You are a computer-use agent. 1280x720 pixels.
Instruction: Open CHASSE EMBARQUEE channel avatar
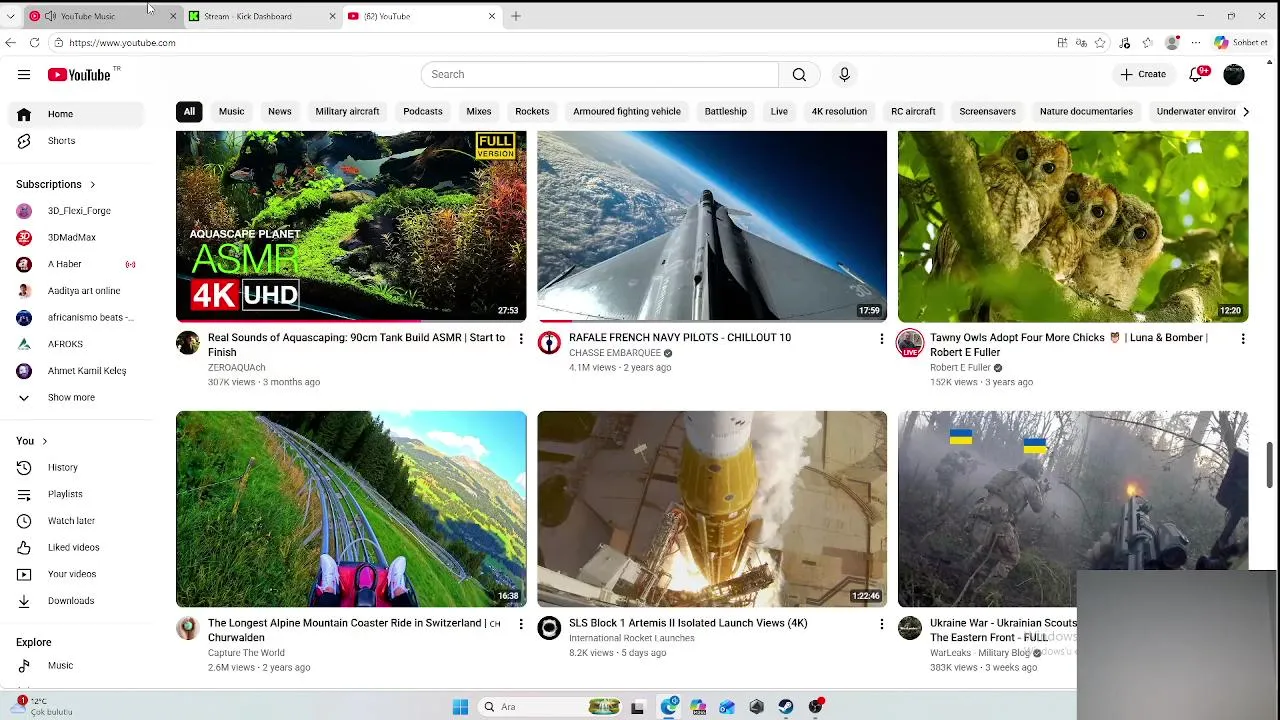(x=549, y=343)
